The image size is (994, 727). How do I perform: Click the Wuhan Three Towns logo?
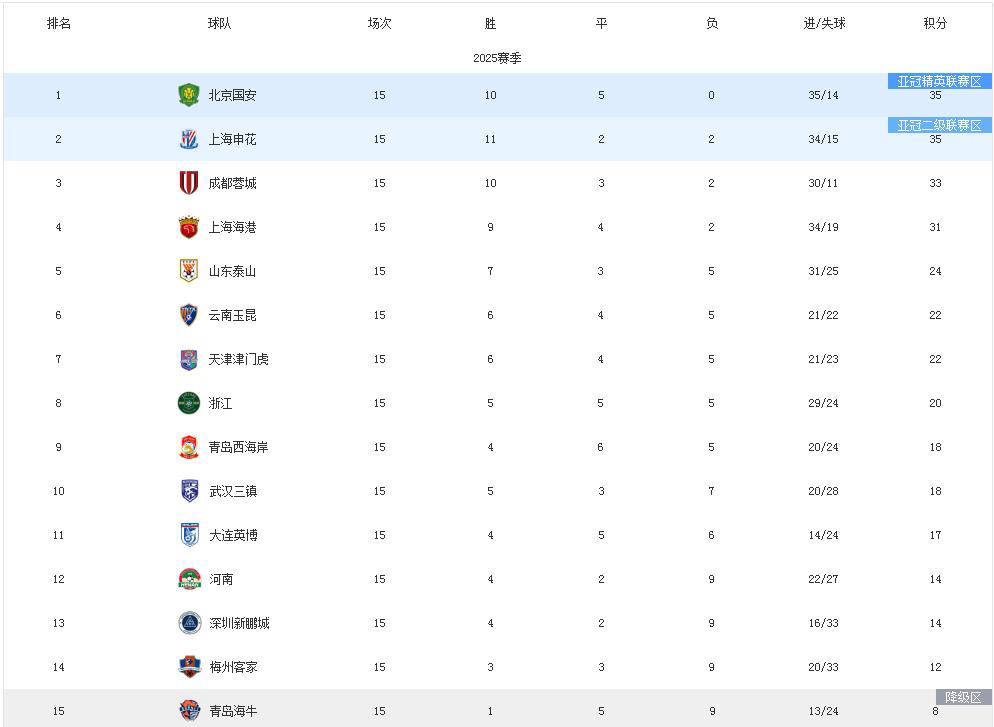point(189,491)
